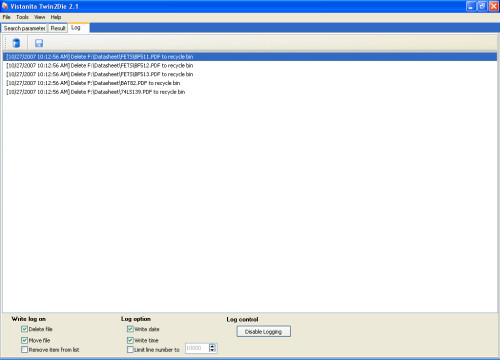Screen dimensions: 500x360
Task: Toggle the Write time checkbox
Action: click(x=130, y=340)
